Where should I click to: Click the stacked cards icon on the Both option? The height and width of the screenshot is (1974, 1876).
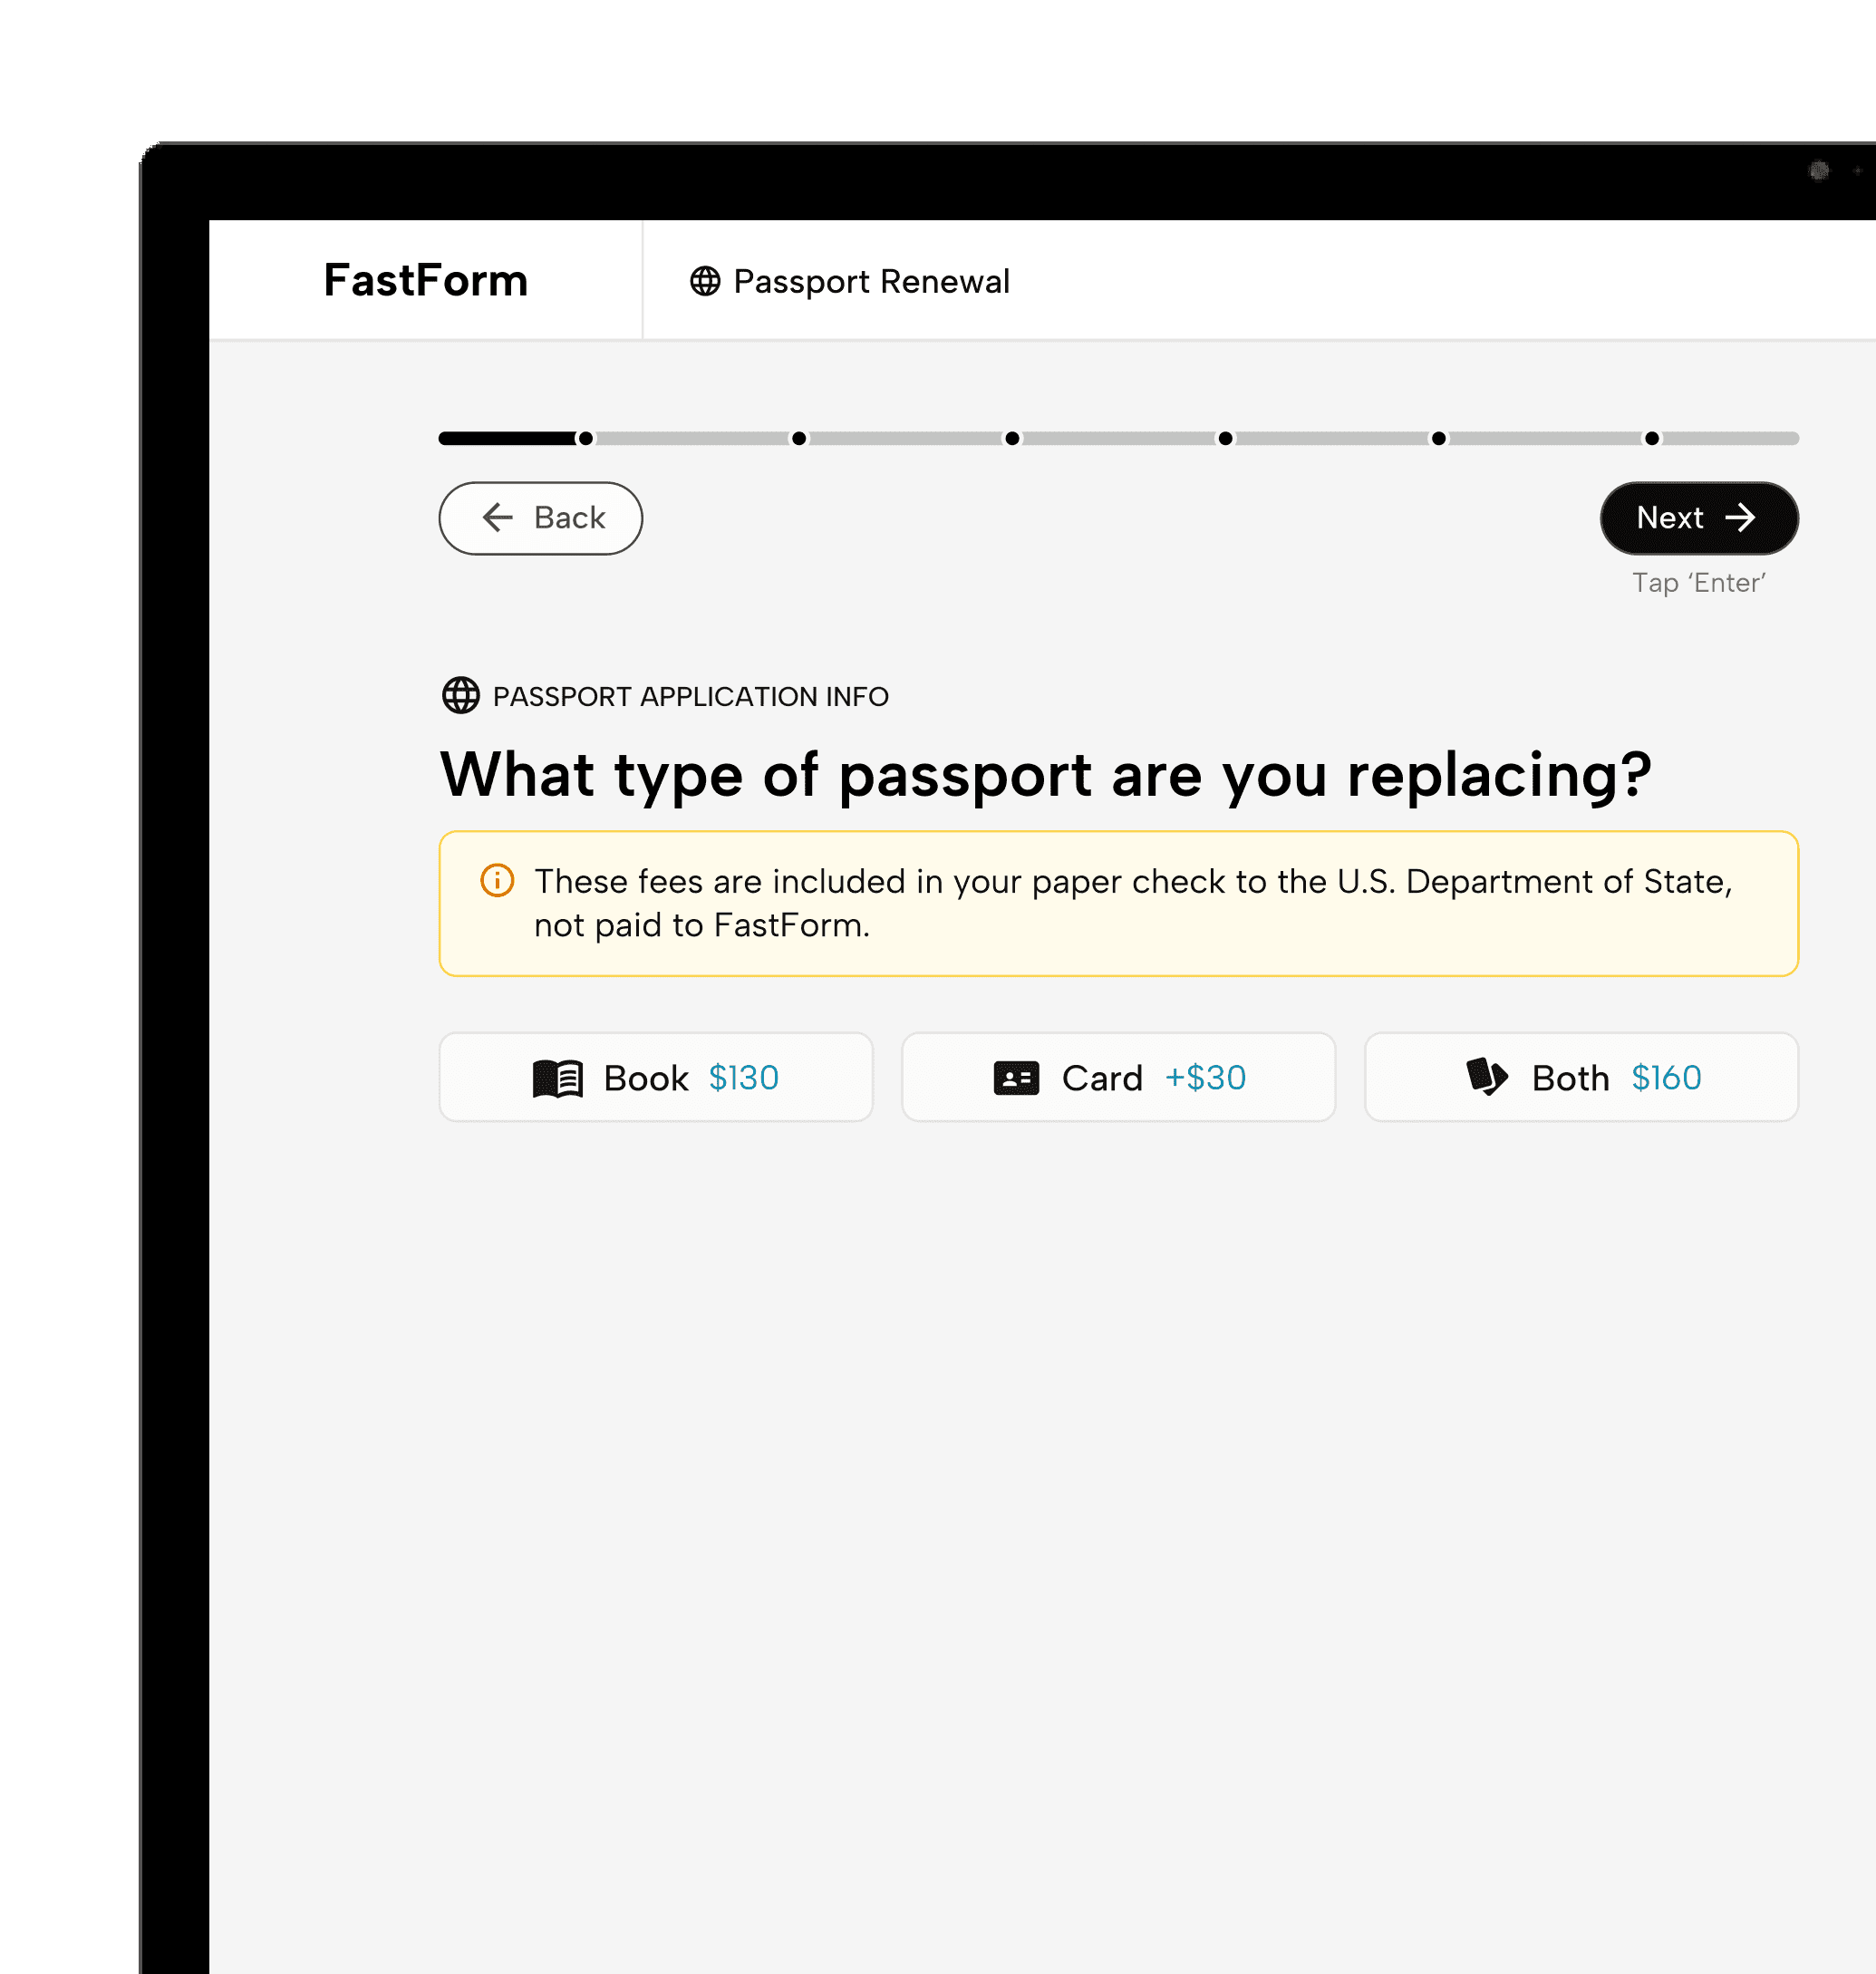[1487, 1077]
